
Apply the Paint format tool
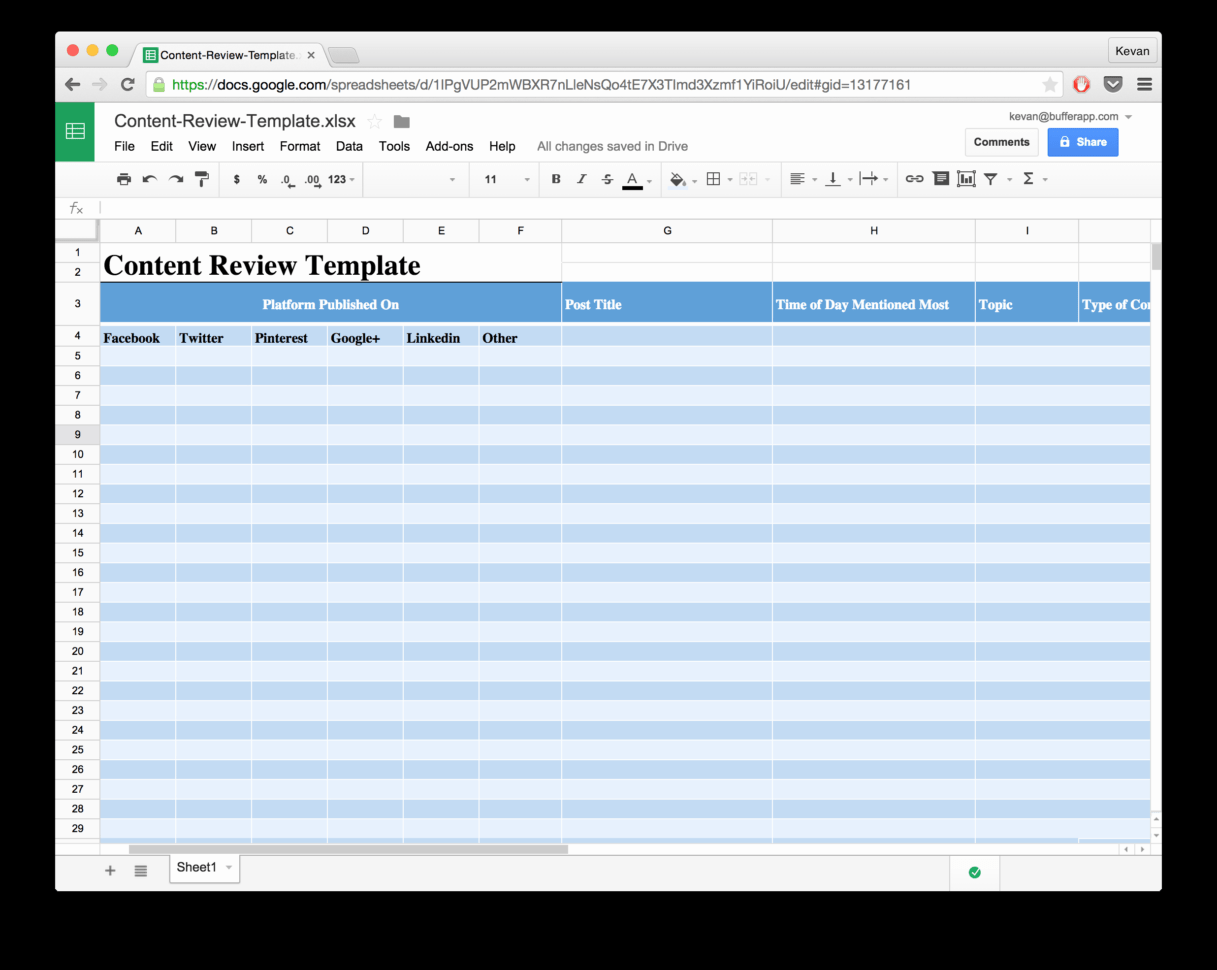point(202,179)
